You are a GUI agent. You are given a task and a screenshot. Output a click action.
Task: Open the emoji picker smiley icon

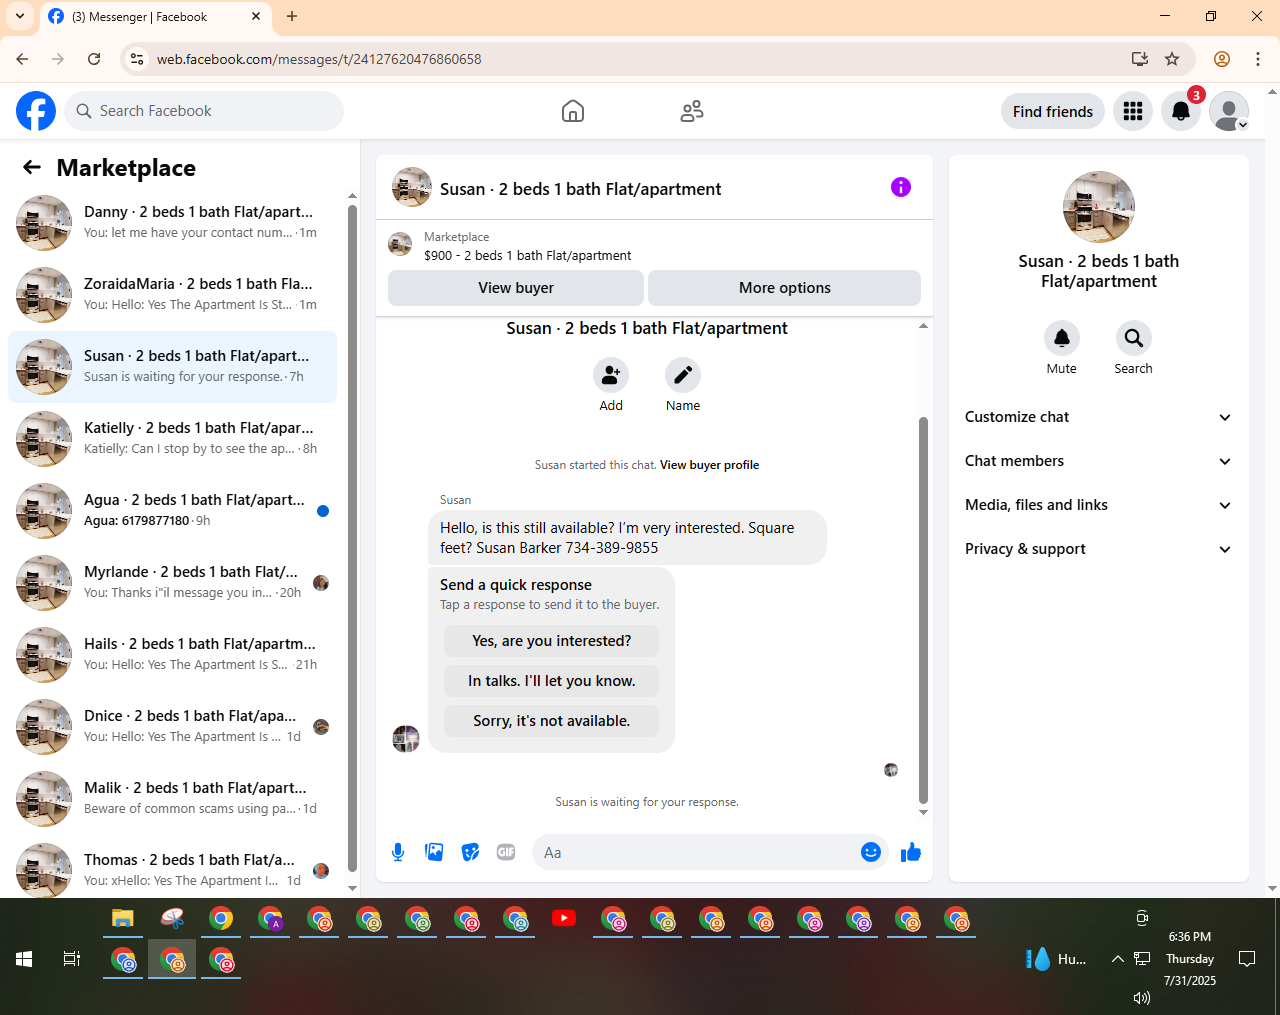click(871, 852)
